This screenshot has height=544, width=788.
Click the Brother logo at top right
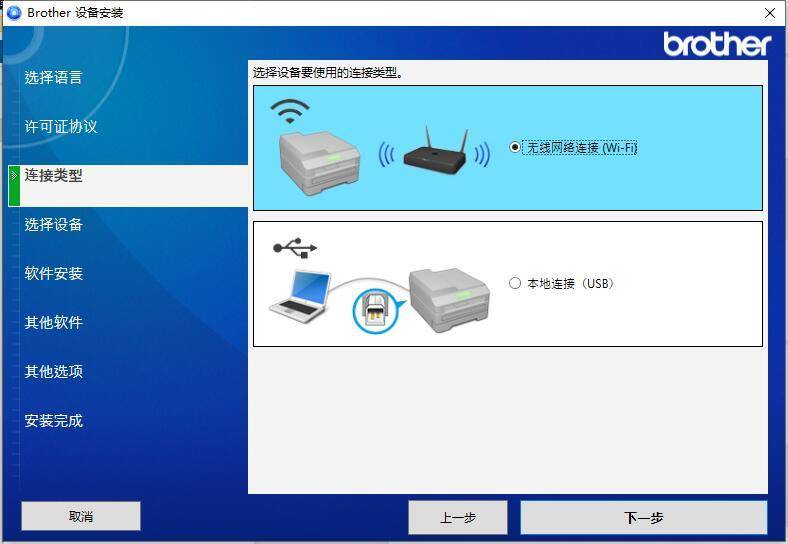click(717, 44)
